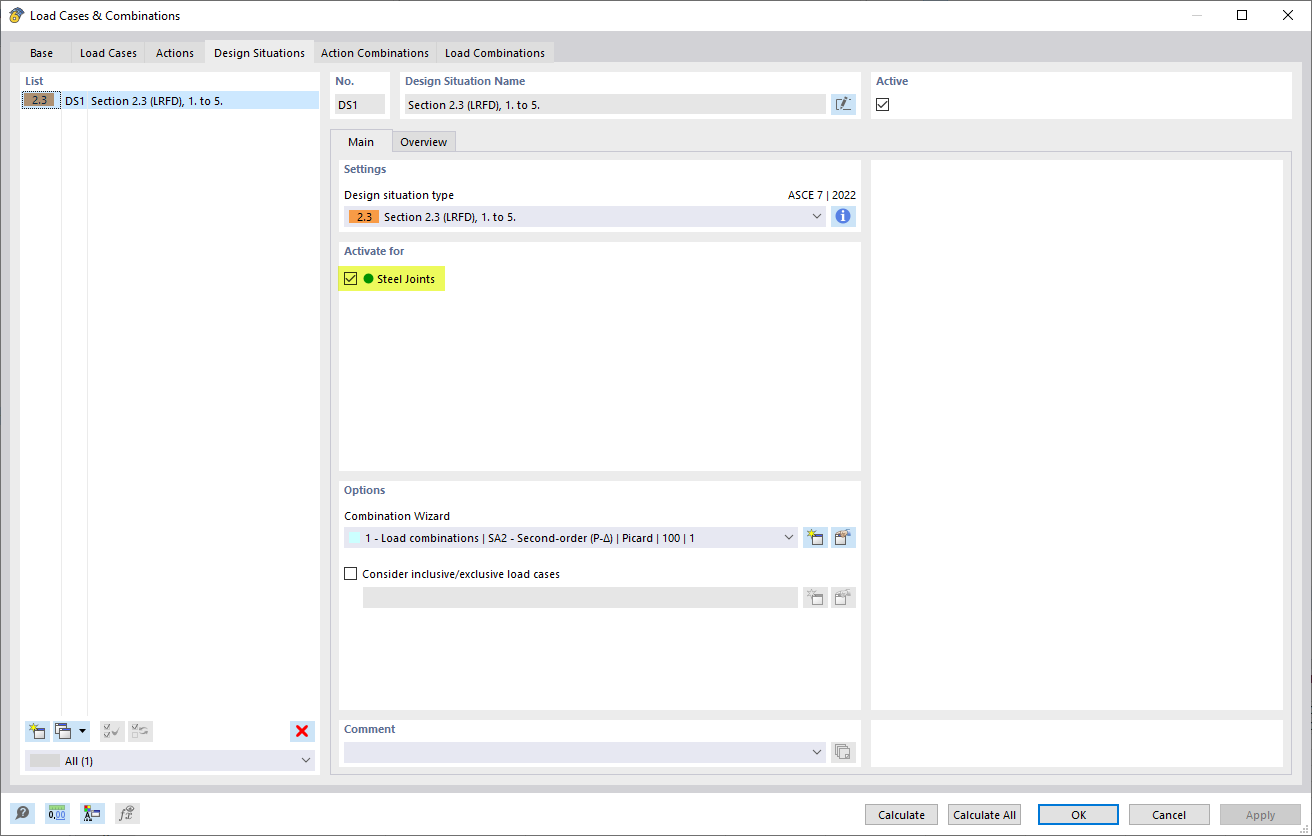Click the Apply button

[x=1260, y=815]
